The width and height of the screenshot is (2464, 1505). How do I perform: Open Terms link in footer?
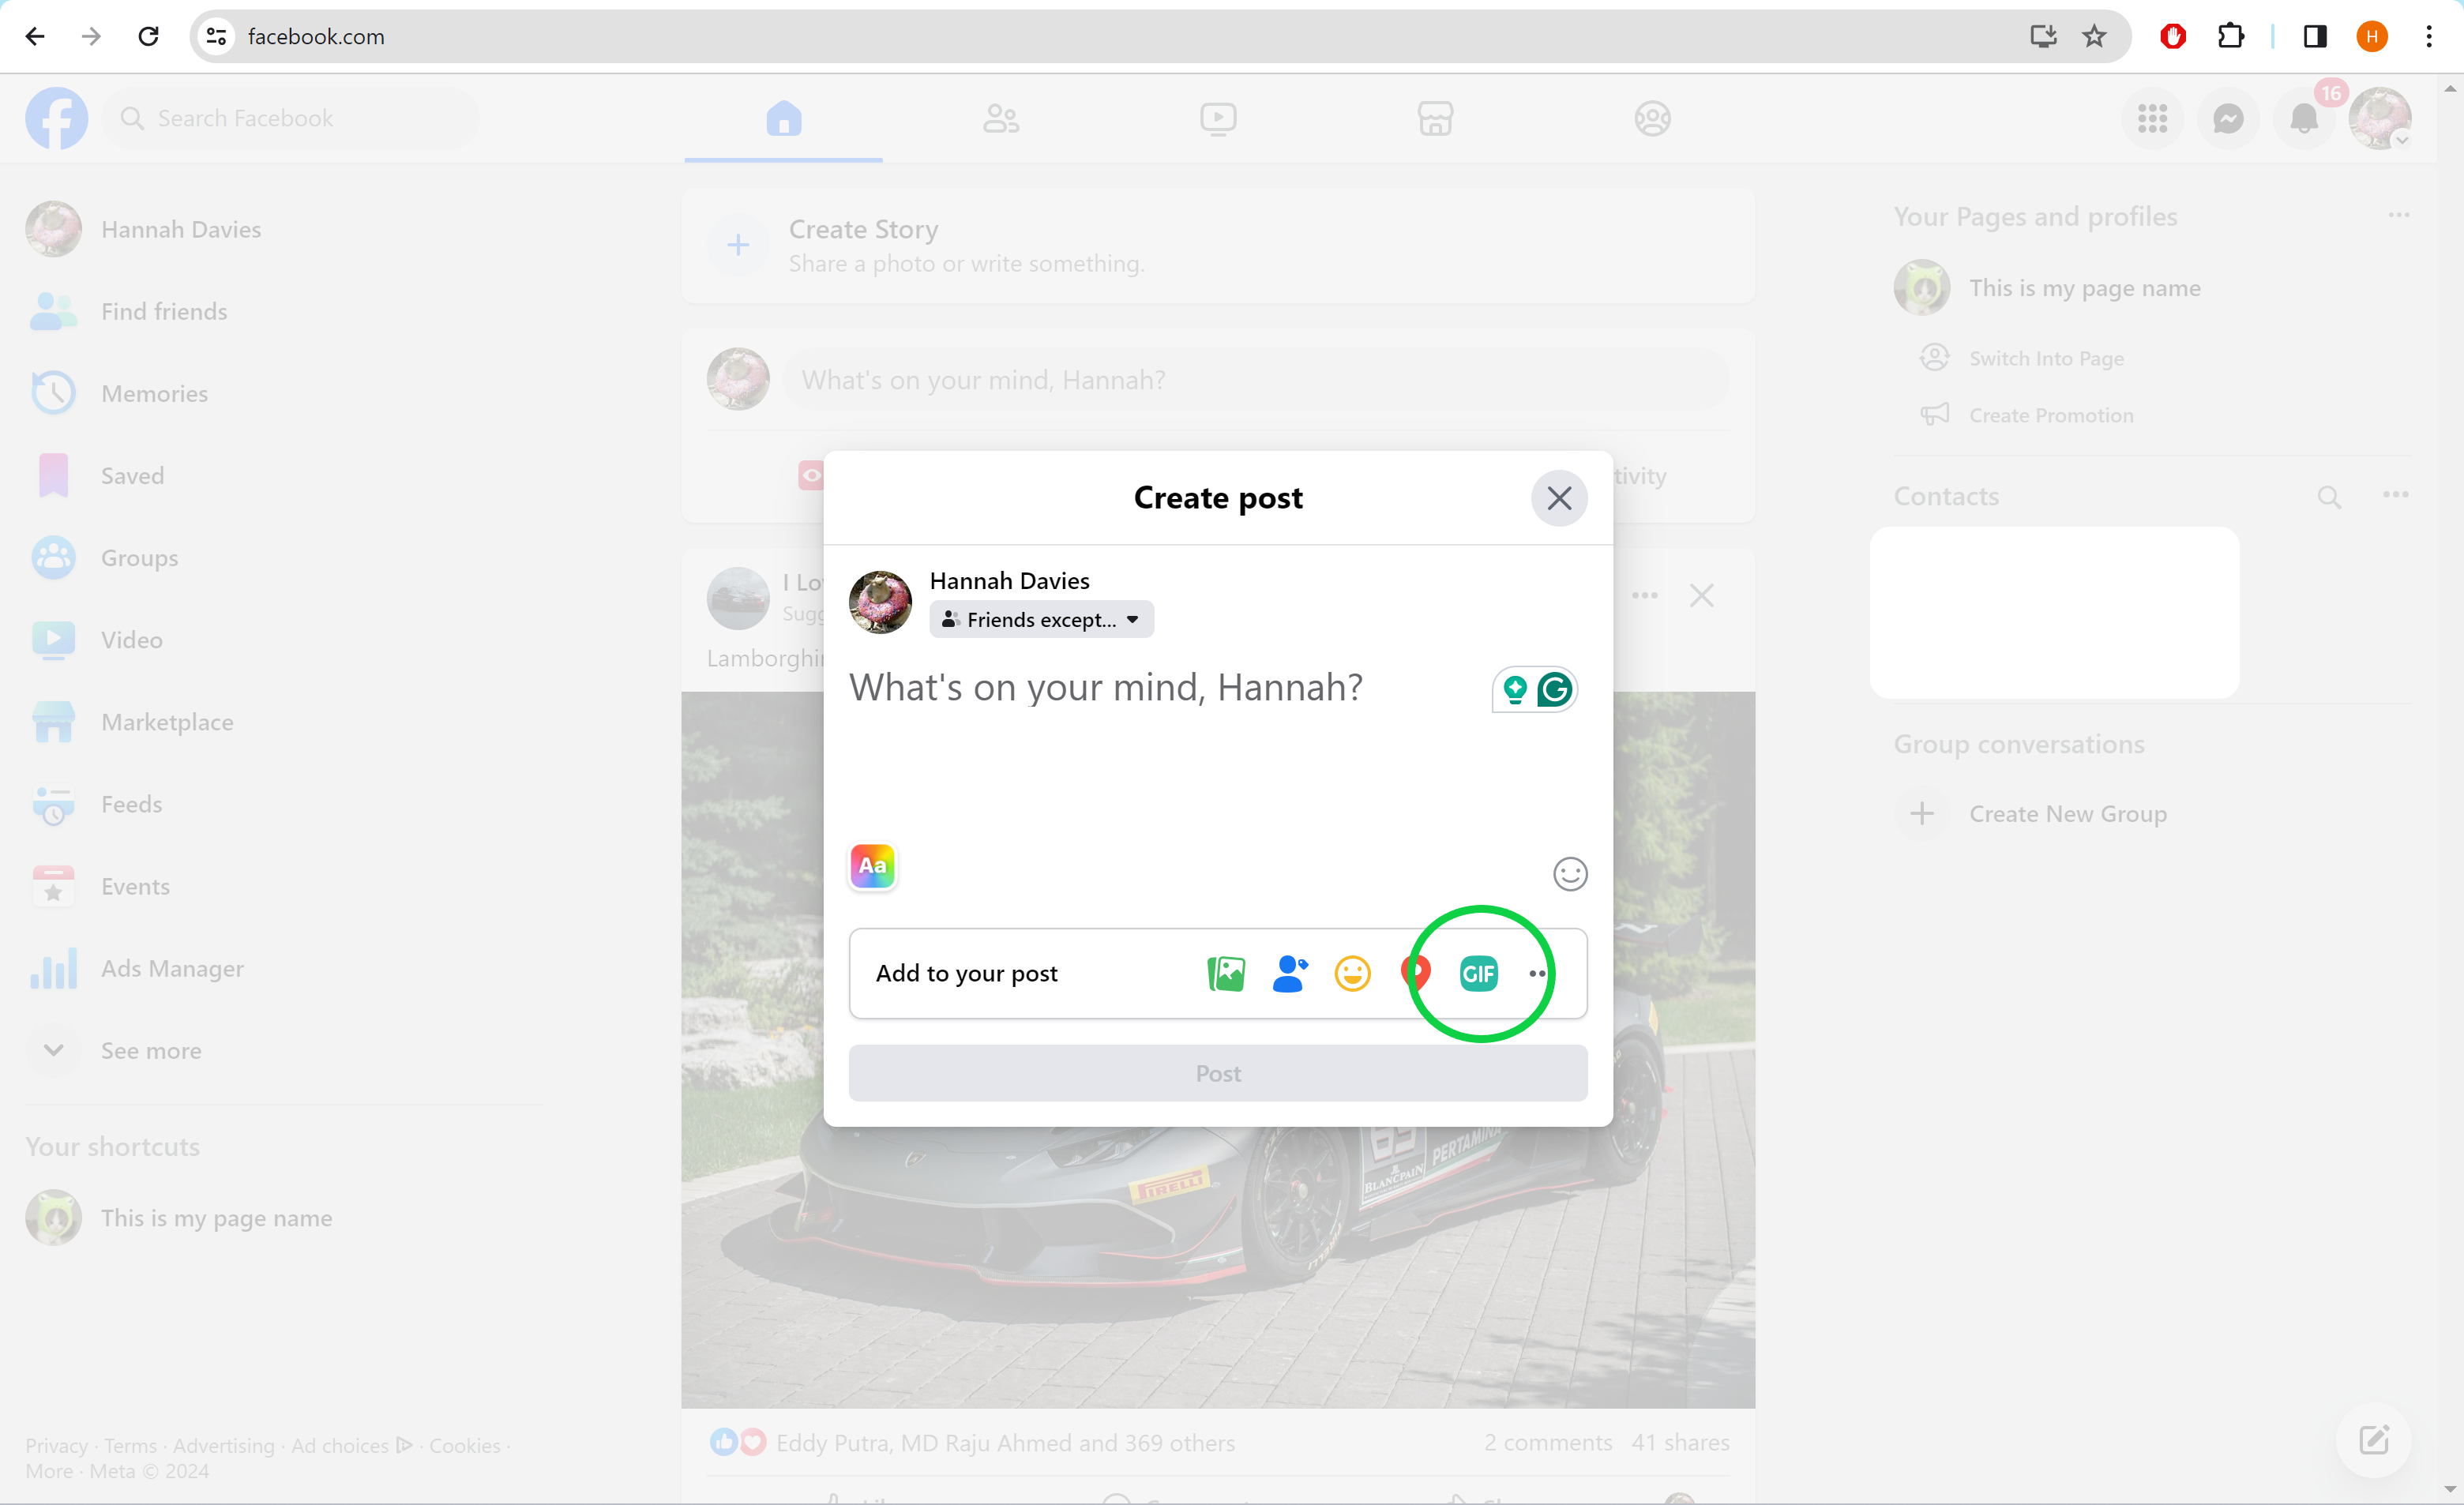pyautogui.click(x=130, y=1446)
